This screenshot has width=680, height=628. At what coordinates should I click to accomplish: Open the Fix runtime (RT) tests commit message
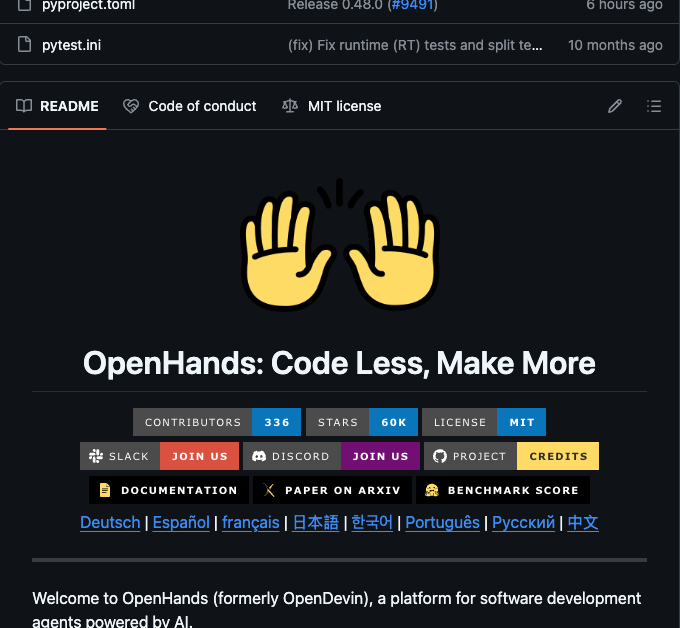tap(415, 45)
